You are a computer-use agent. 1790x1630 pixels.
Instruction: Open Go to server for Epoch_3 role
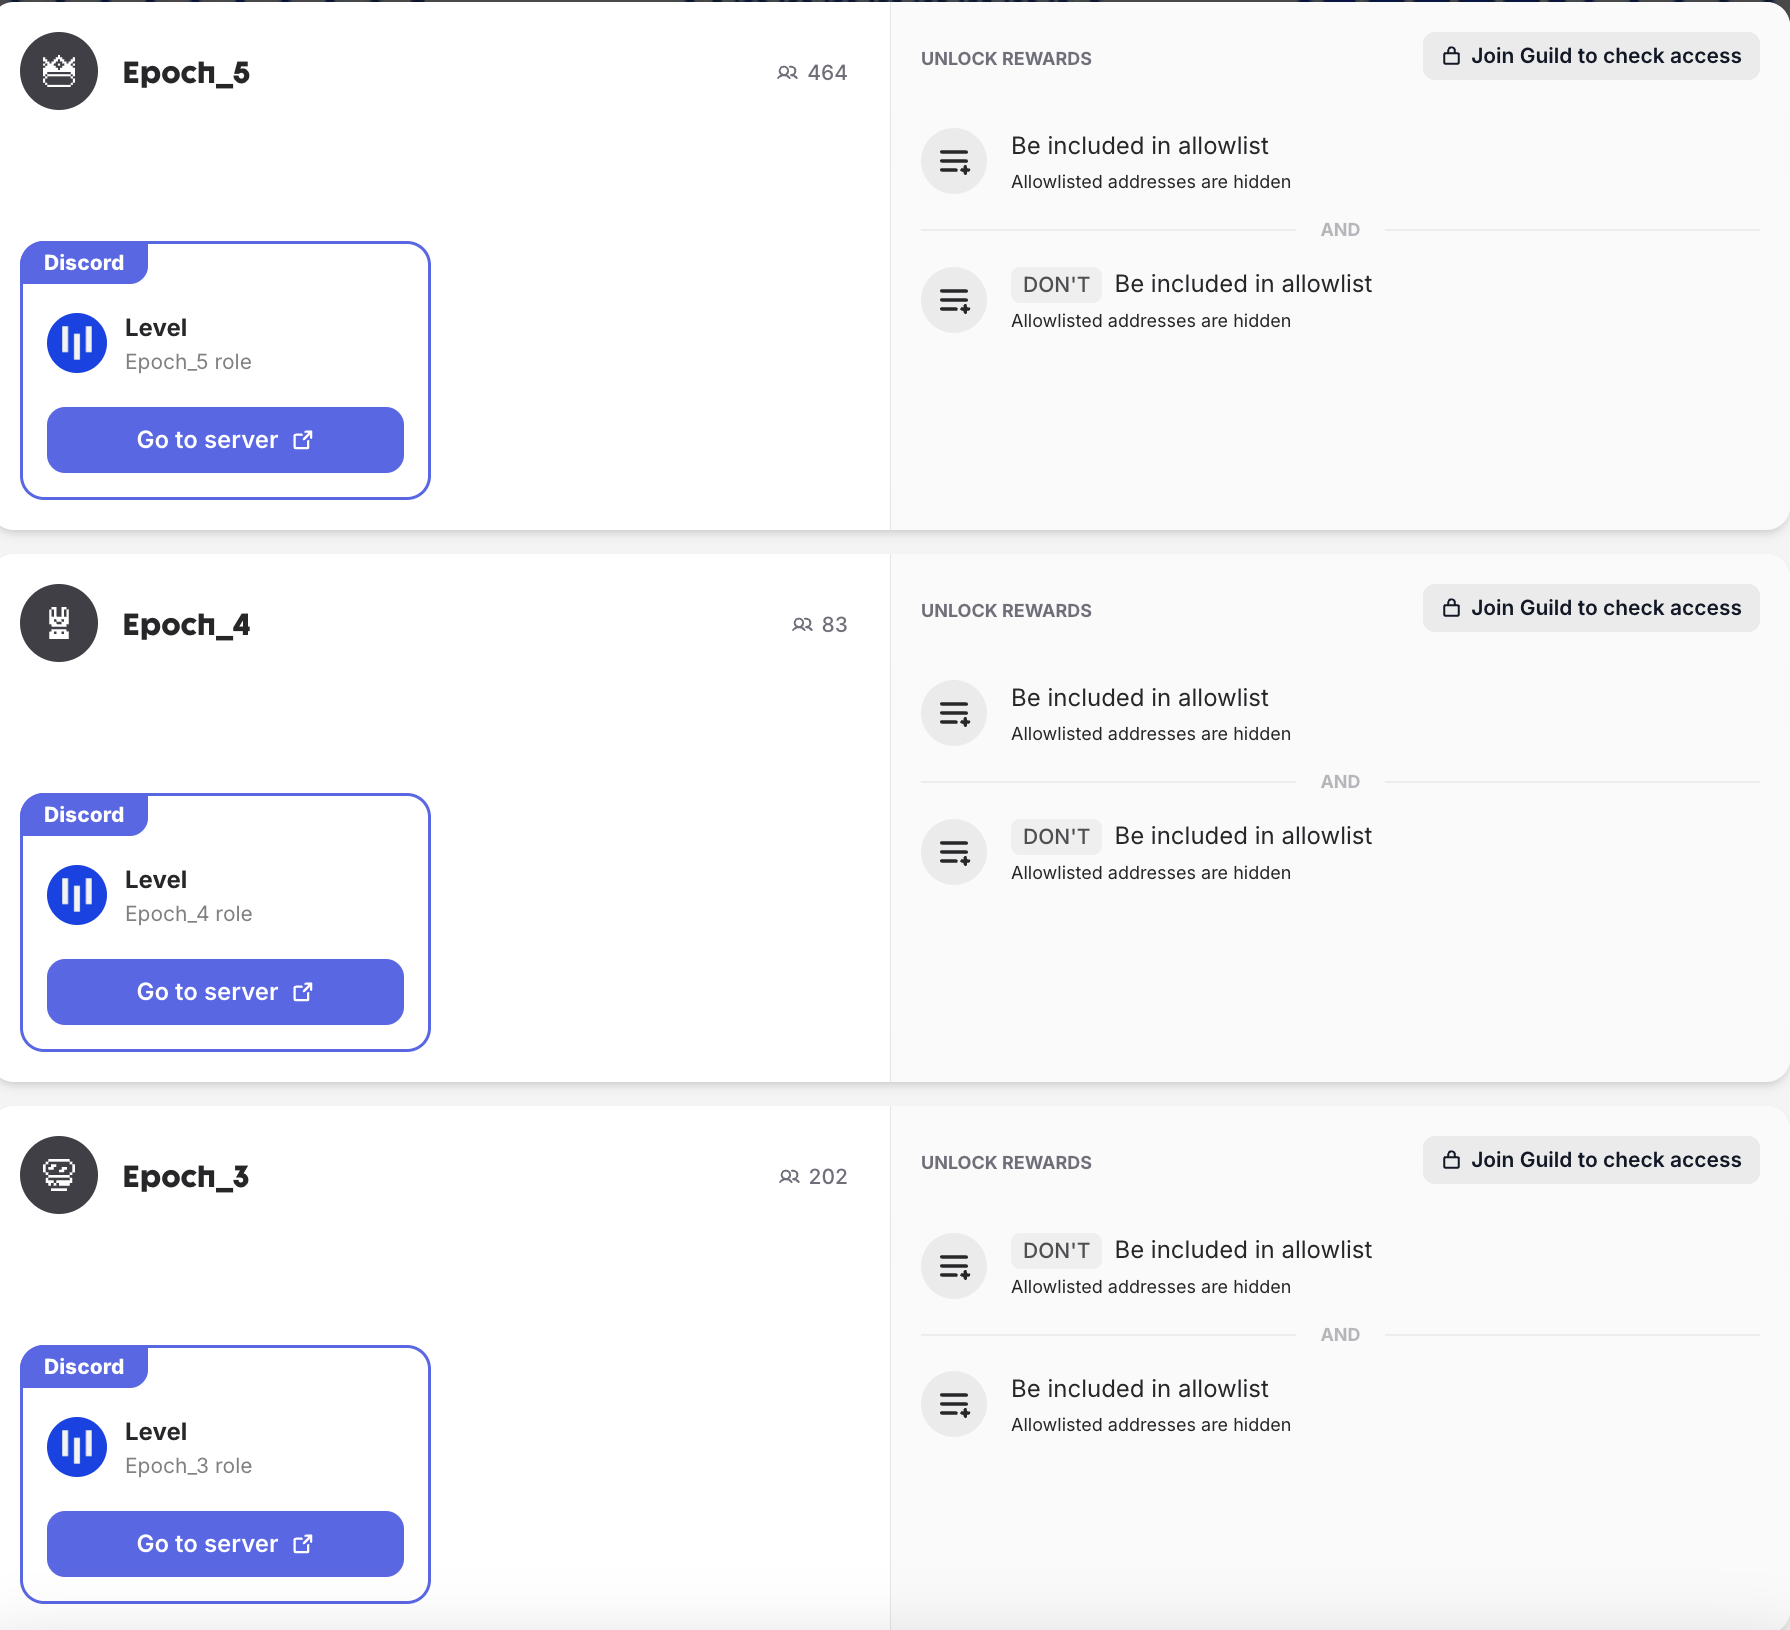click(225, 1544)
